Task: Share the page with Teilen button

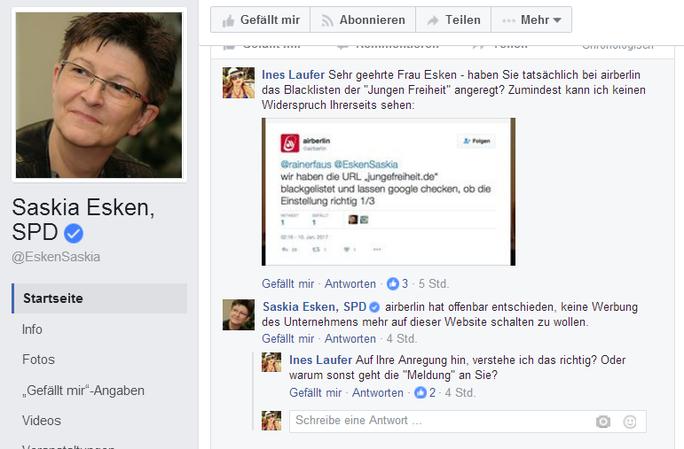Action: [x=454, y=20]
